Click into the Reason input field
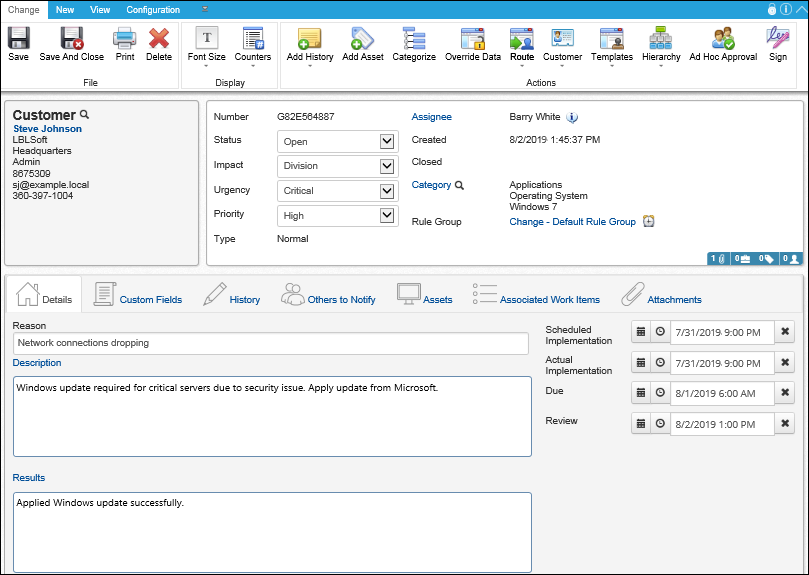The height and width of the screenshot is (575, 809). click(x=271, y=343)
